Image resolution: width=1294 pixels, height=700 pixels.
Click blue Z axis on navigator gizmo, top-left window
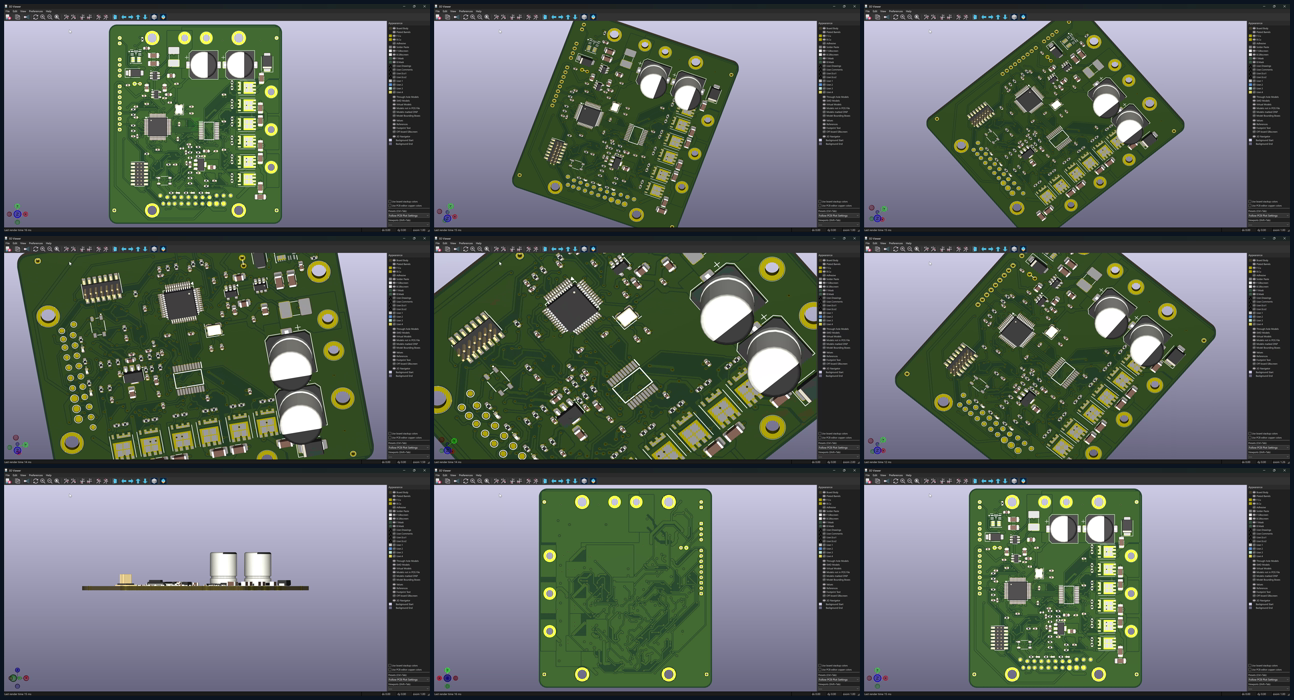tap(17, 214)
